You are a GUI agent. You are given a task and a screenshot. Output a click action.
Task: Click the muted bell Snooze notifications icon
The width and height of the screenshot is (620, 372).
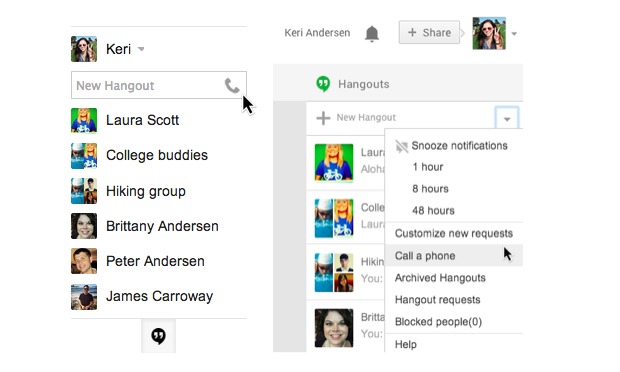[x=401, y=147]
